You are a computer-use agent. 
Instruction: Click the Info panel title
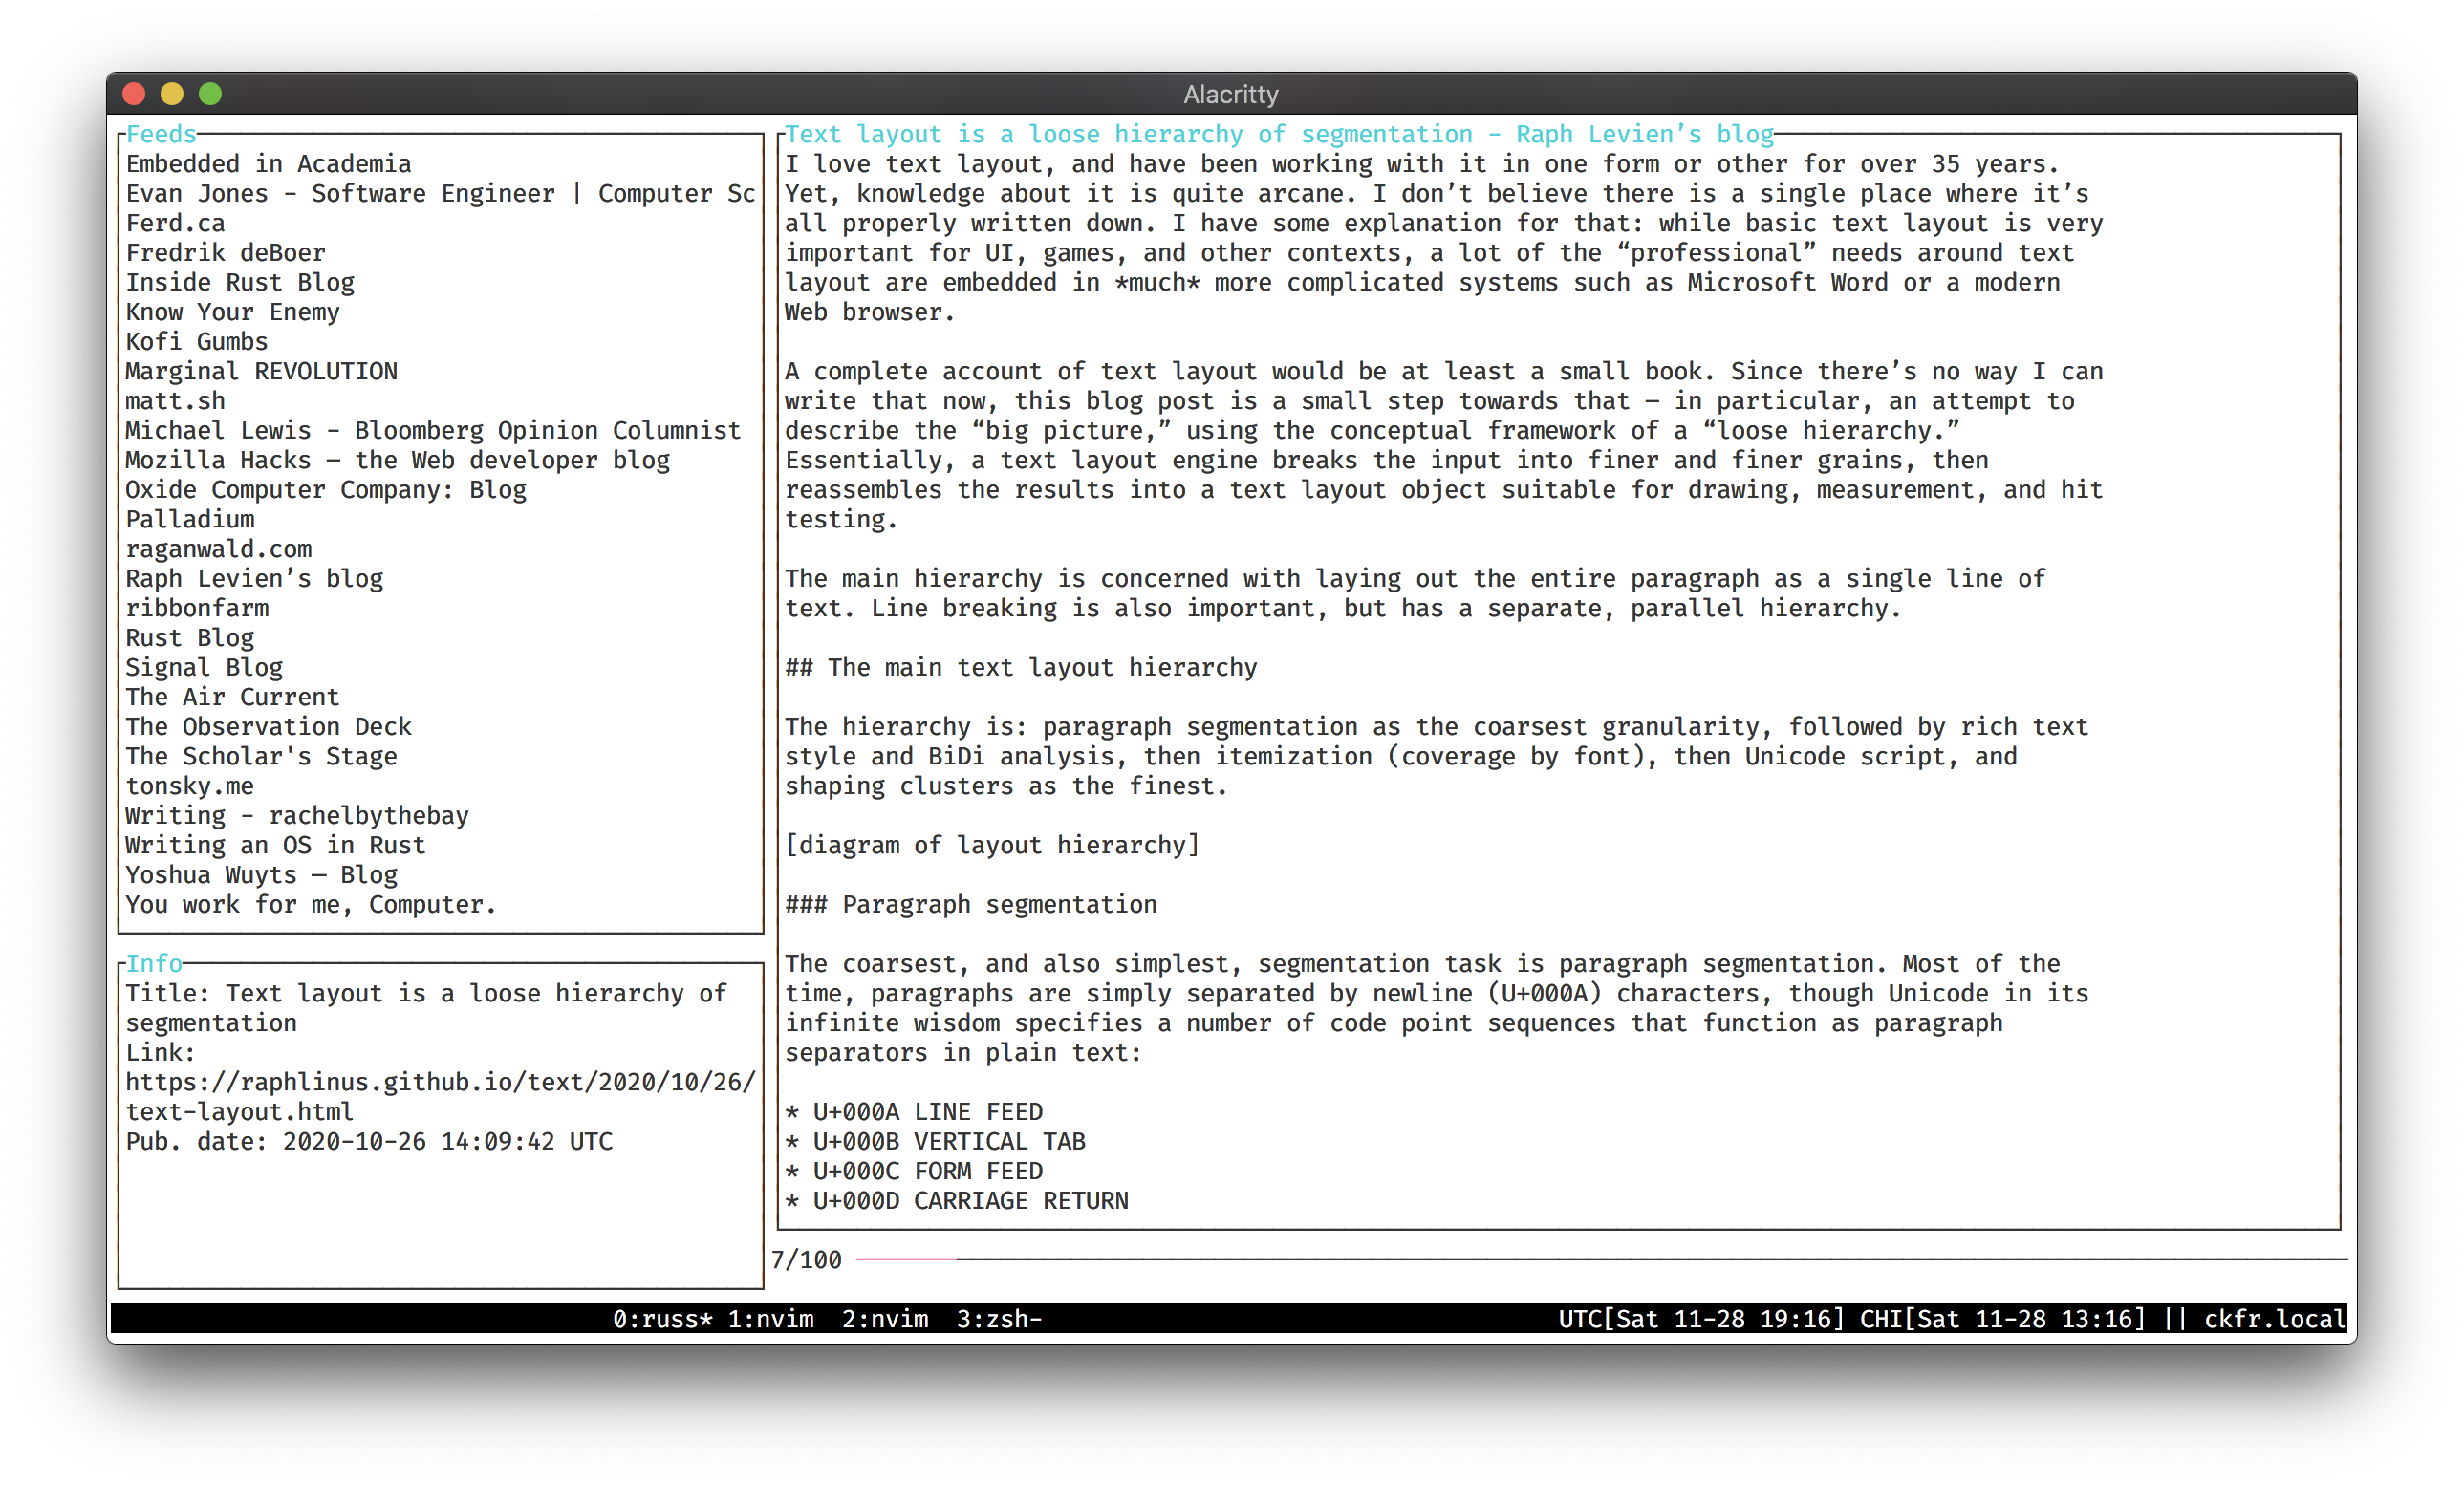point(154,963)
